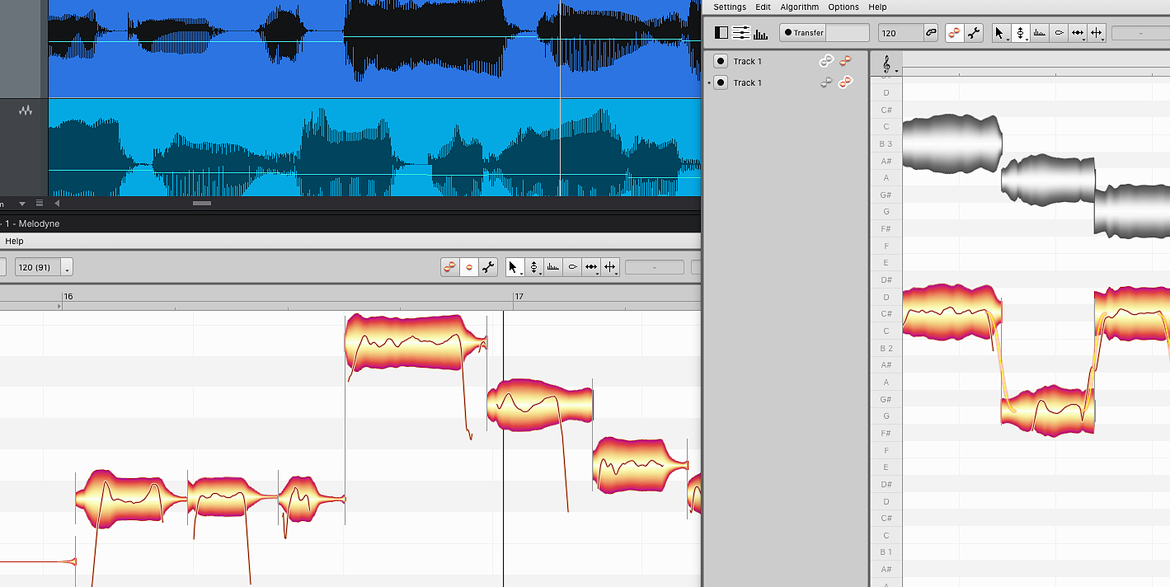
Task: Select the second Track 1 name
Action: [748, 83]
